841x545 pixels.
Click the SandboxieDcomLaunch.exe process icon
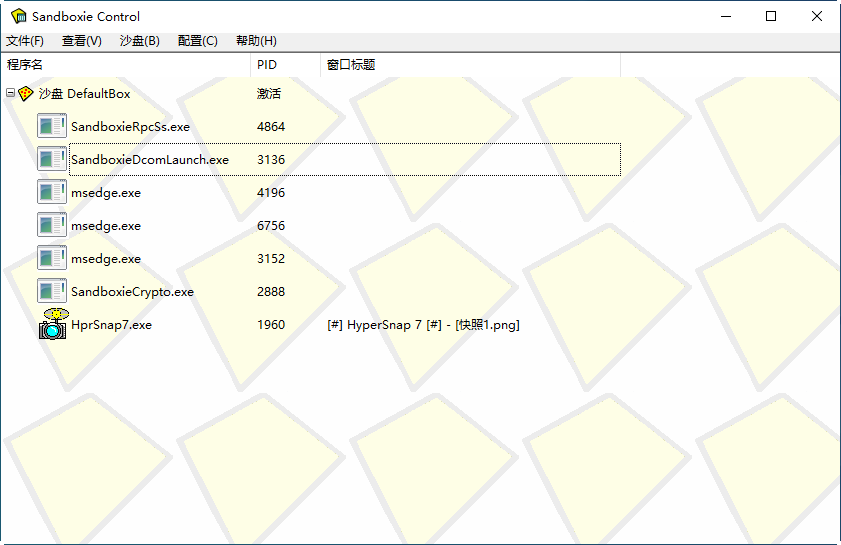(52, 159)
